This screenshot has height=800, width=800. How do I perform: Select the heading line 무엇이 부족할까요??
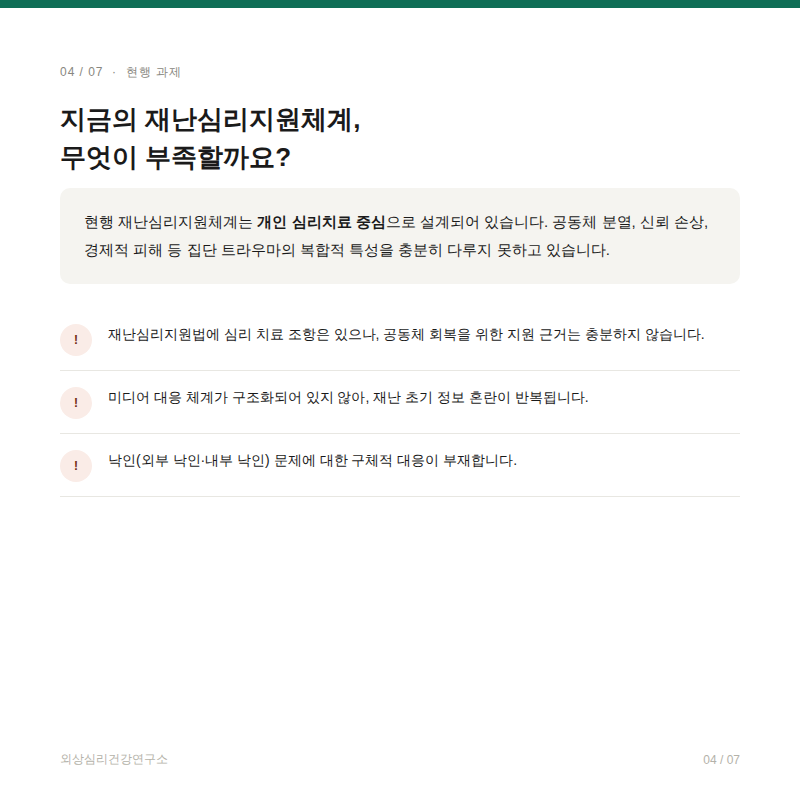[176, 158]
